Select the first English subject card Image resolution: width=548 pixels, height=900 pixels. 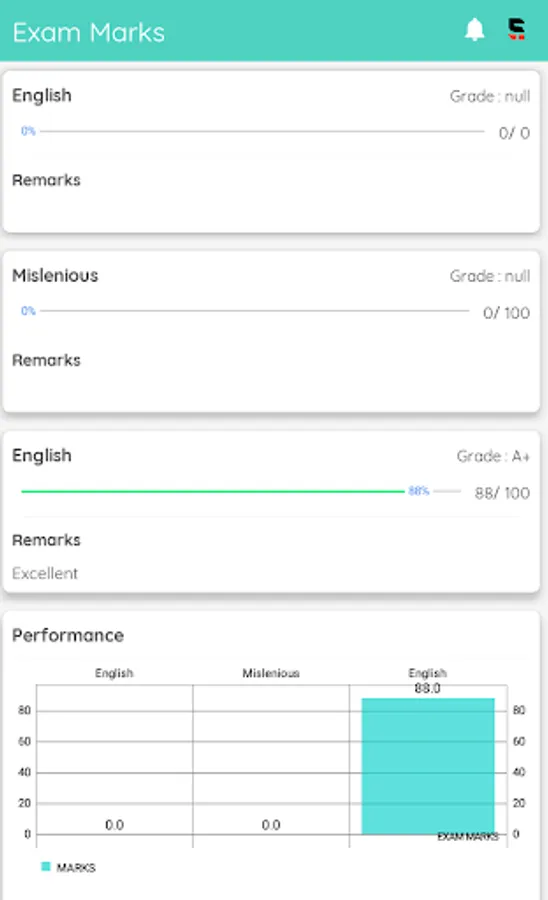click(x=271, y=152)
